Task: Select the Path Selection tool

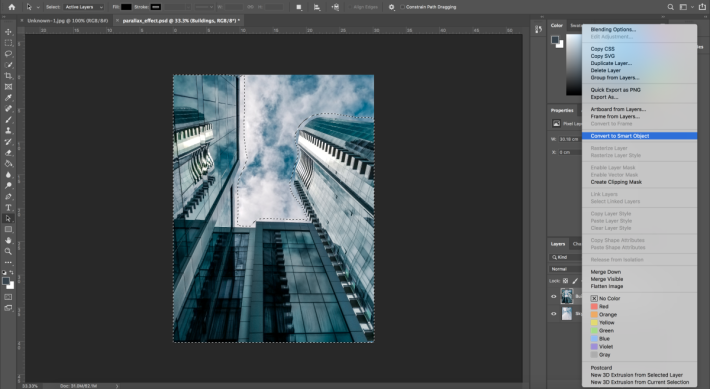Action: pyautogui.click(x=8, y=218)
